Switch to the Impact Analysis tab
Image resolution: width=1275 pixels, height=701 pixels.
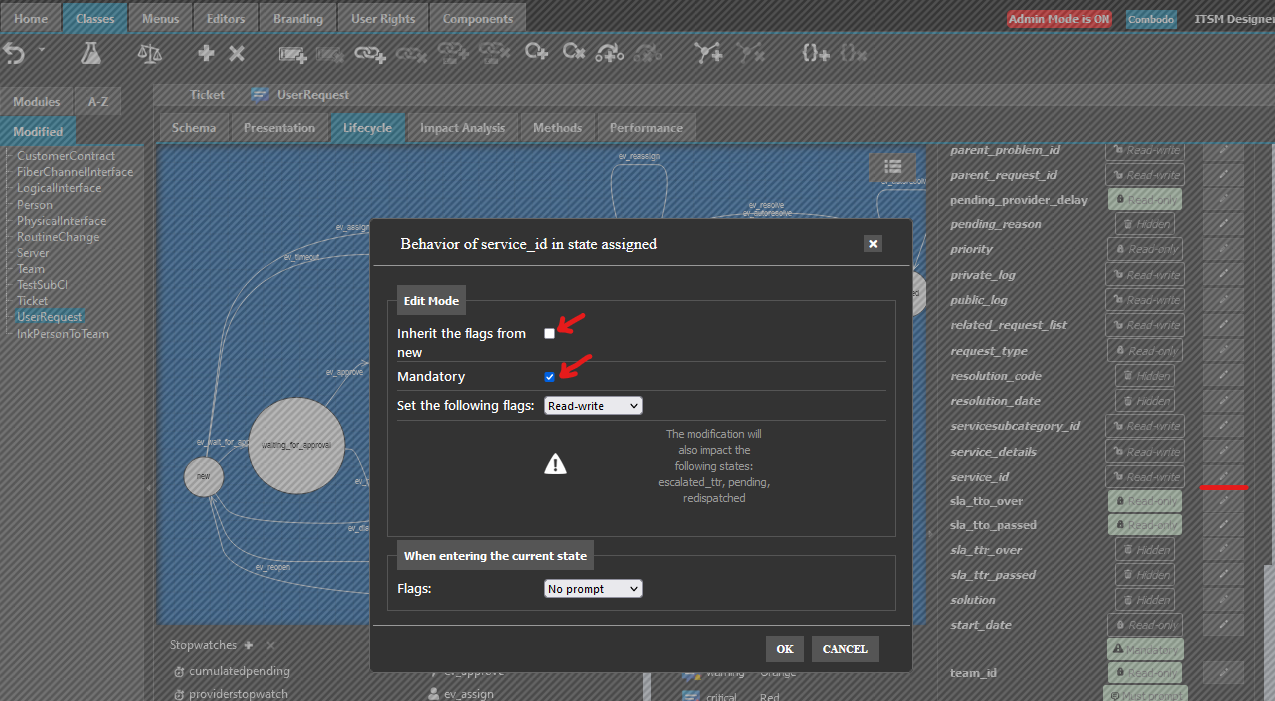pyautogui.click(x=462, y=128)
